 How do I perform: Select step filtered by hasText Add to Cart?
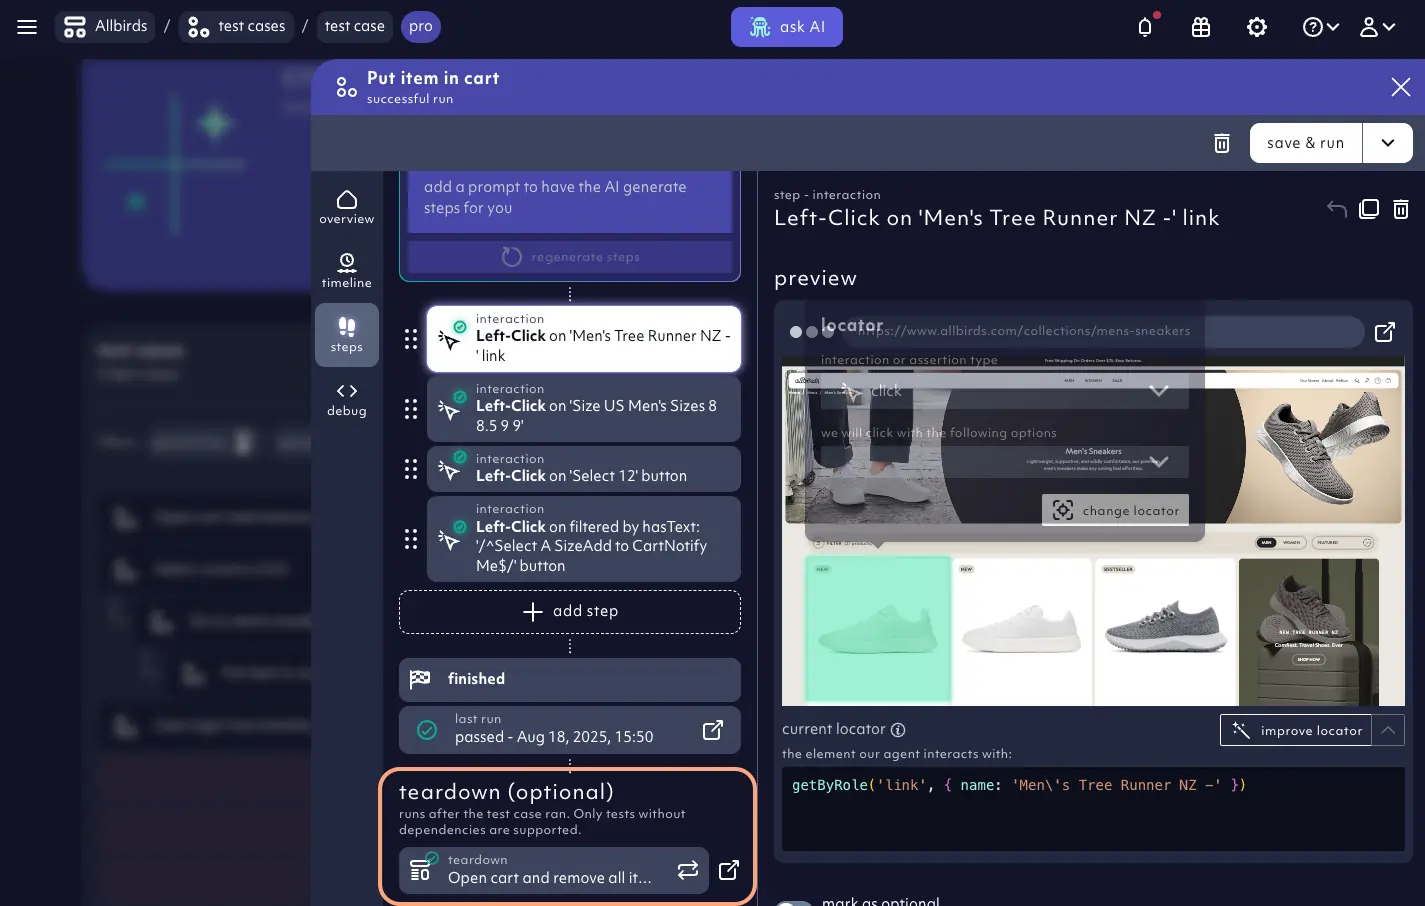pos(584,539)
